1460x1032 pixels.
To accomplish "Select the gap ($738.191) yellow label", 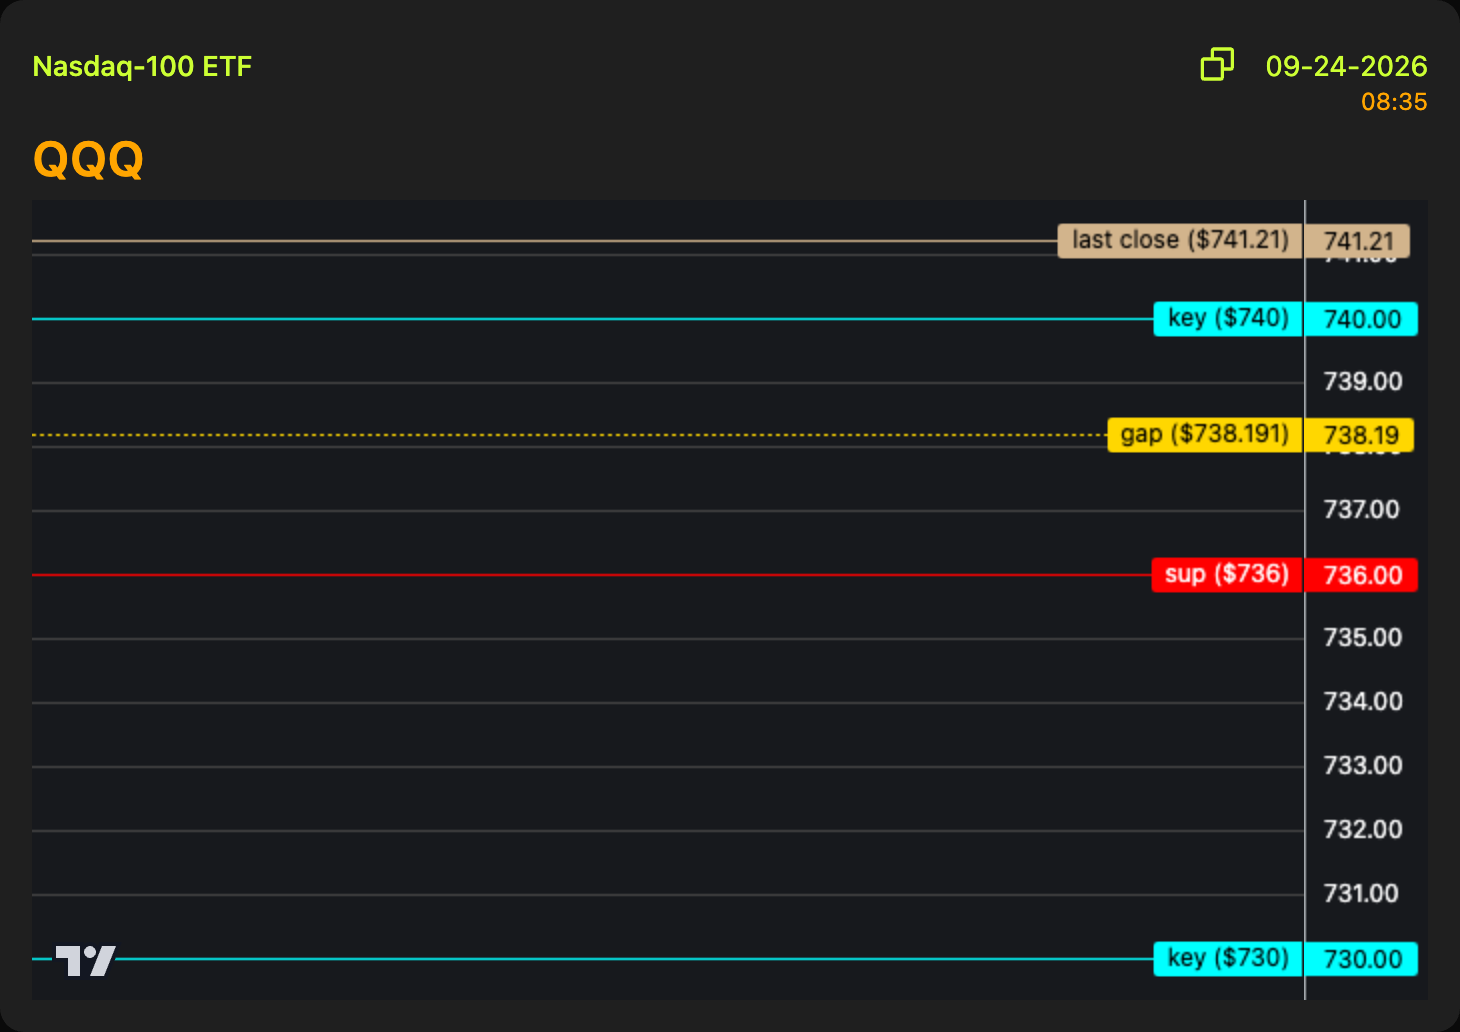I will tap(1205, 435).
